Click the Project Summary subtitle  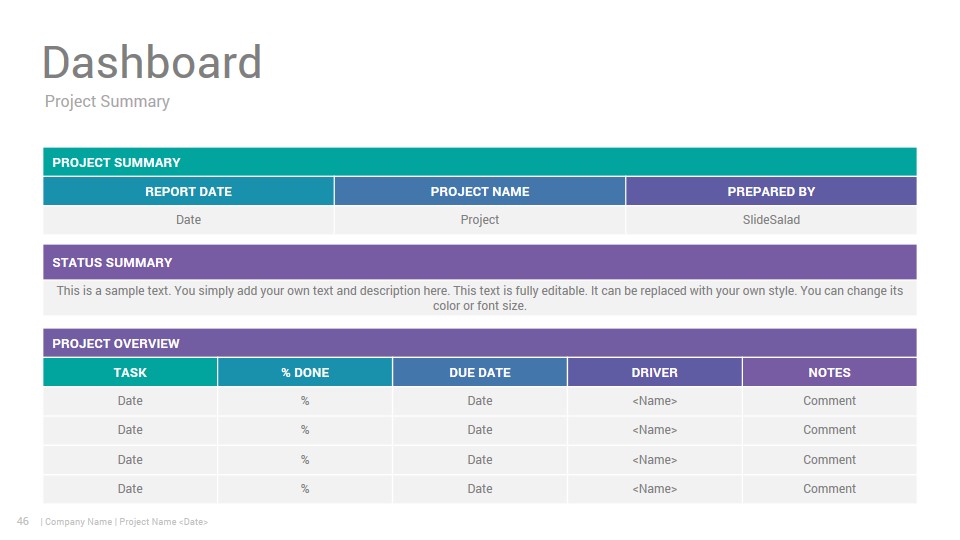coord(107,102)
